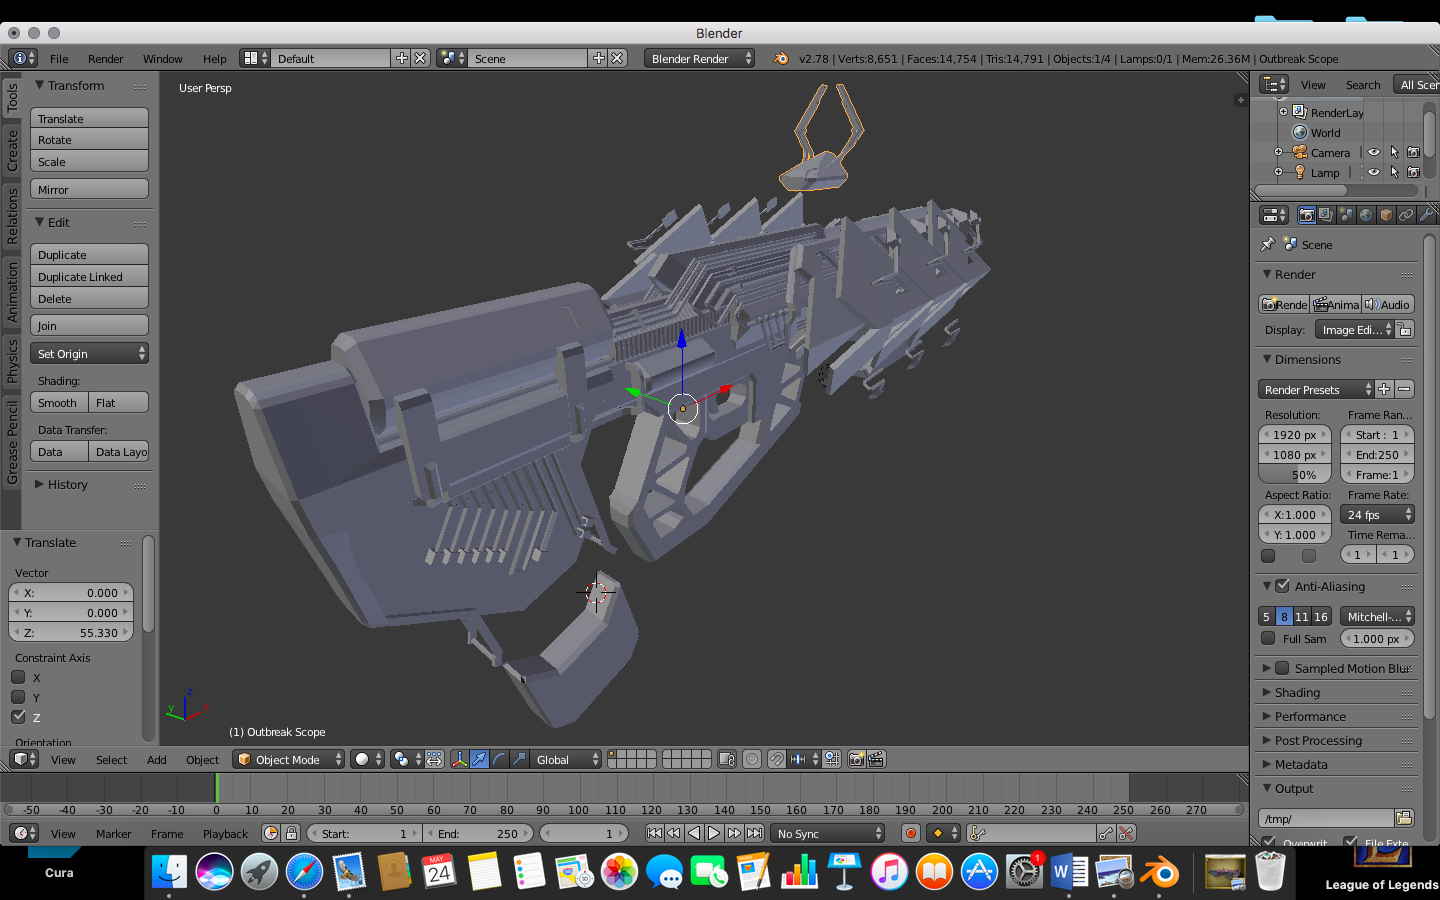Open the Set Origin dropdown
Image resolution: width=1440 pixels, height=900 pixels.
[89, 353]
